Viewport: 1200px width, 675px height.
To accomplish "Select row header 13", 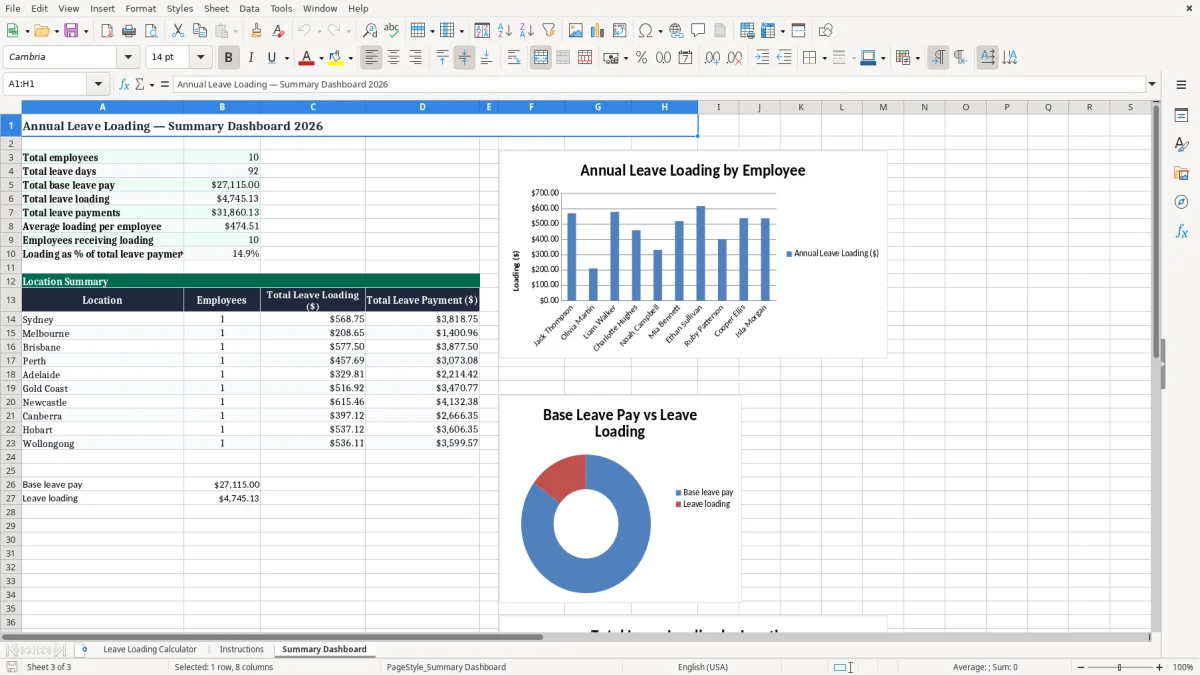I will [11, 300].
